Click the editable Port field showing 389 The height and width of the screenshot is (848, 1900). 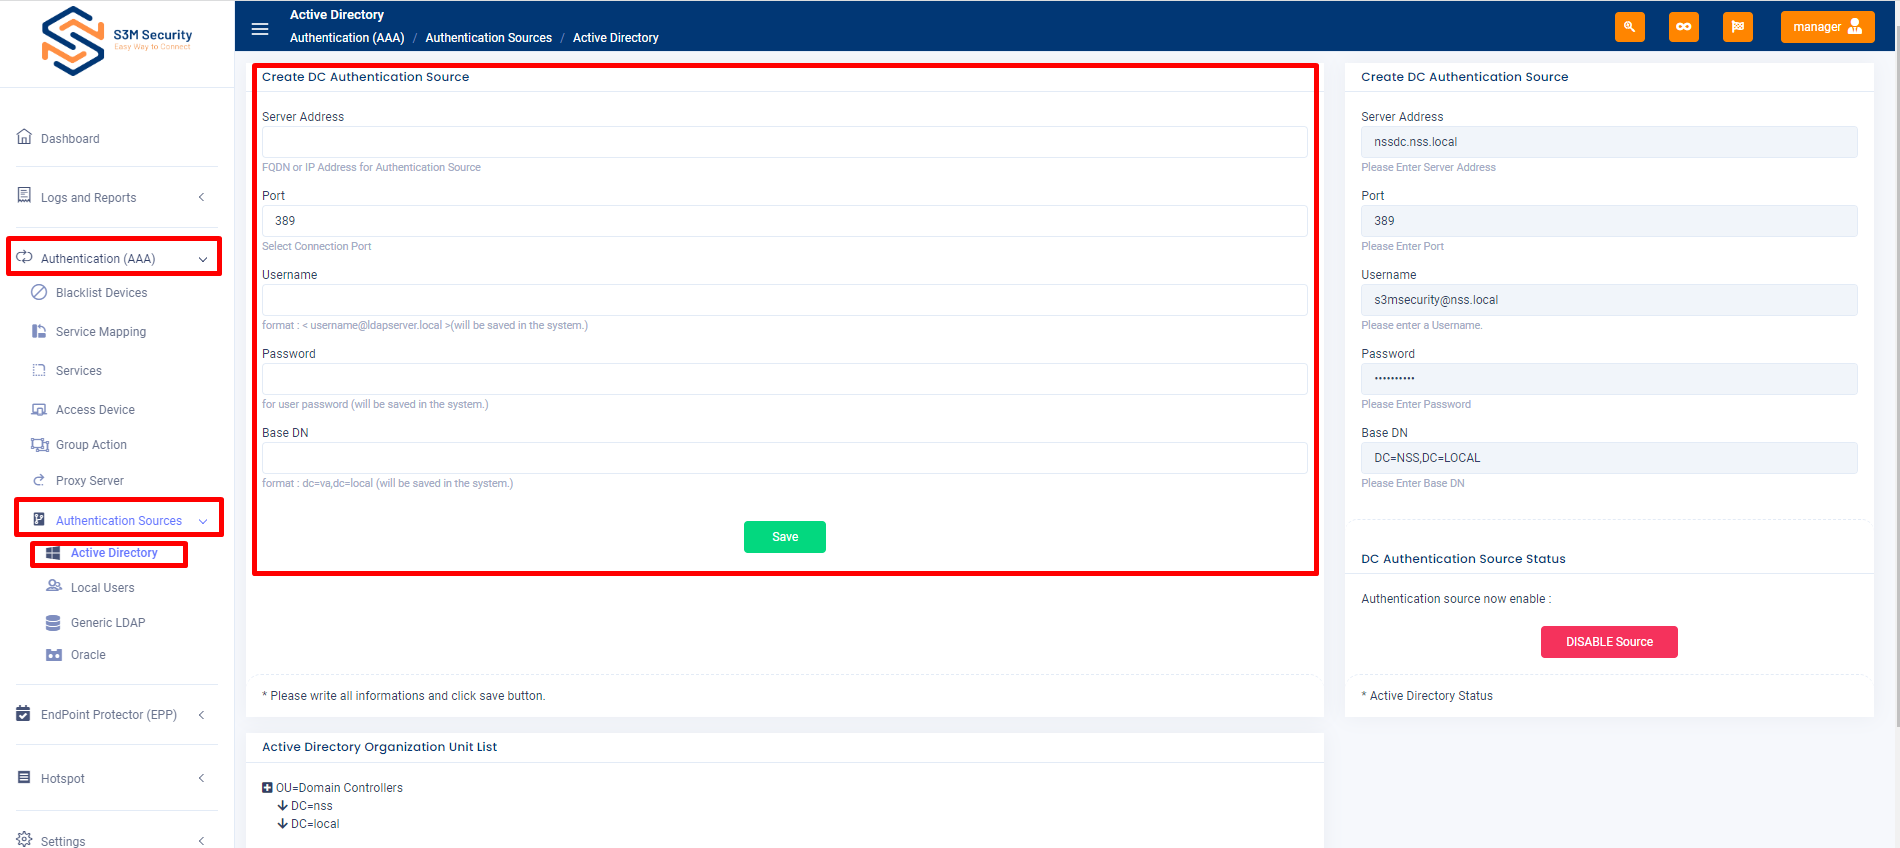pyautogui.click(x=785, y=221)
